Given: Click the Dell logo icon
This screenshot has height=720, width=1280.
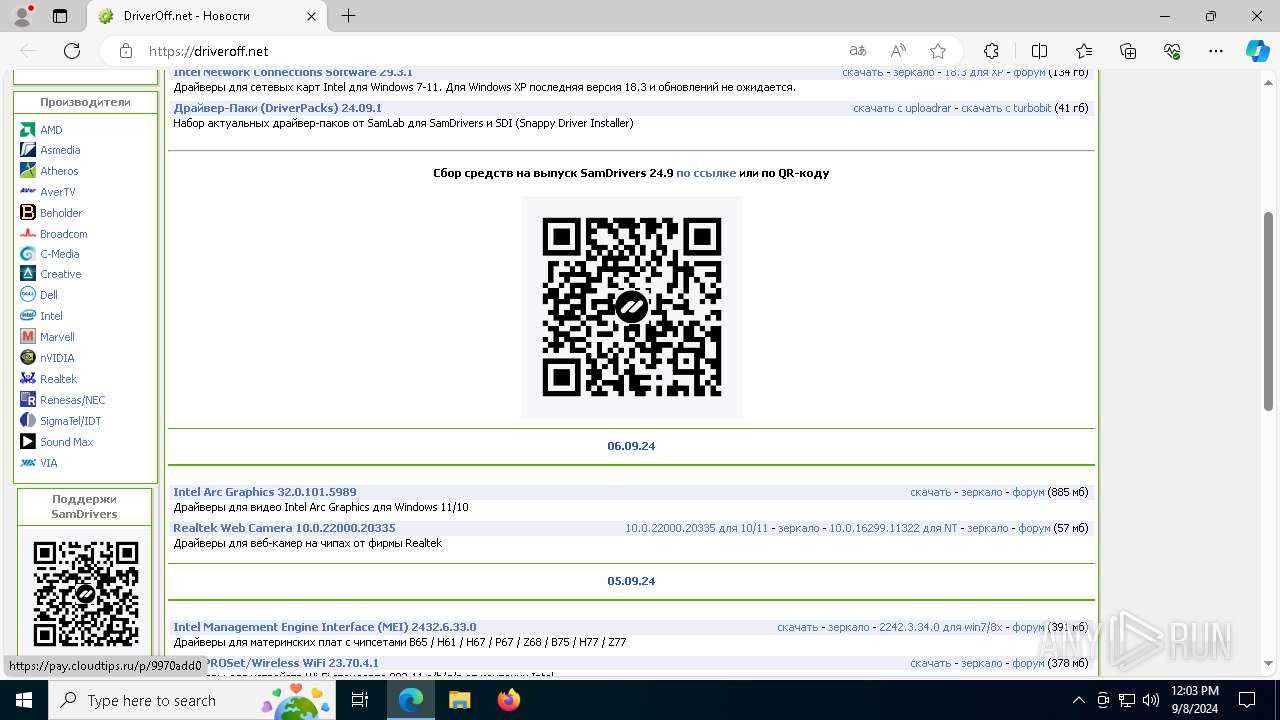Looking at the screenshot, I should coord(28,295).
